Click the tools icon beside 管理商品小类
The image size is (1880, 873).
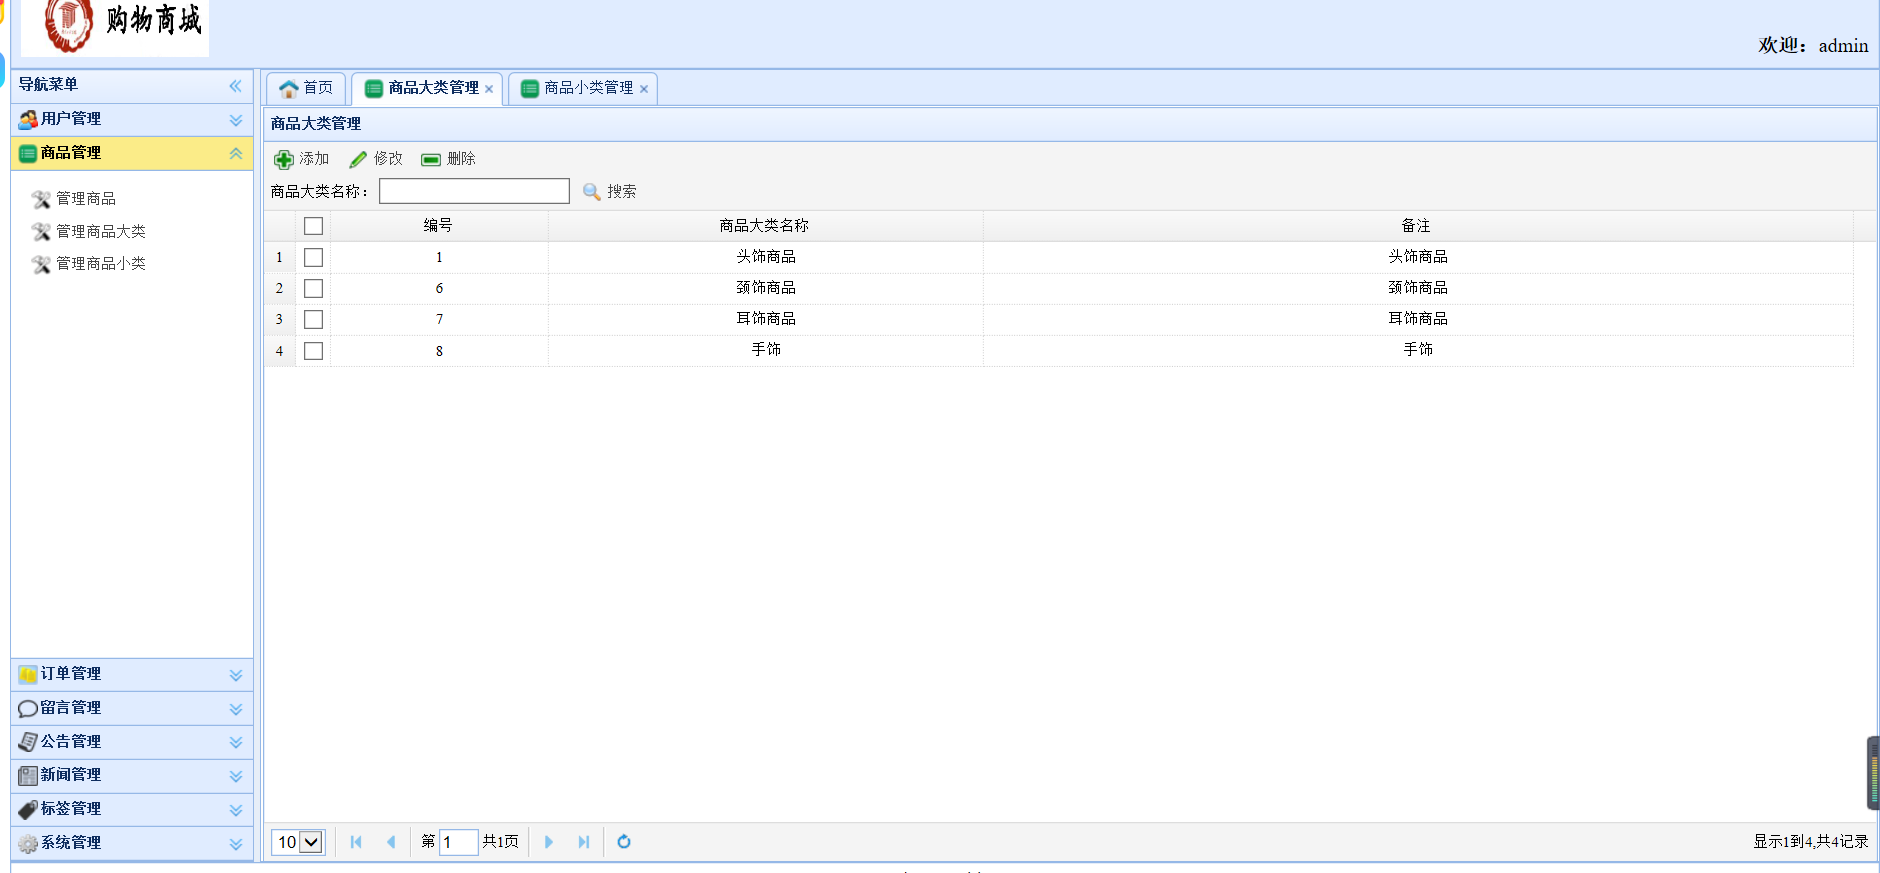[x=41, y=264]
